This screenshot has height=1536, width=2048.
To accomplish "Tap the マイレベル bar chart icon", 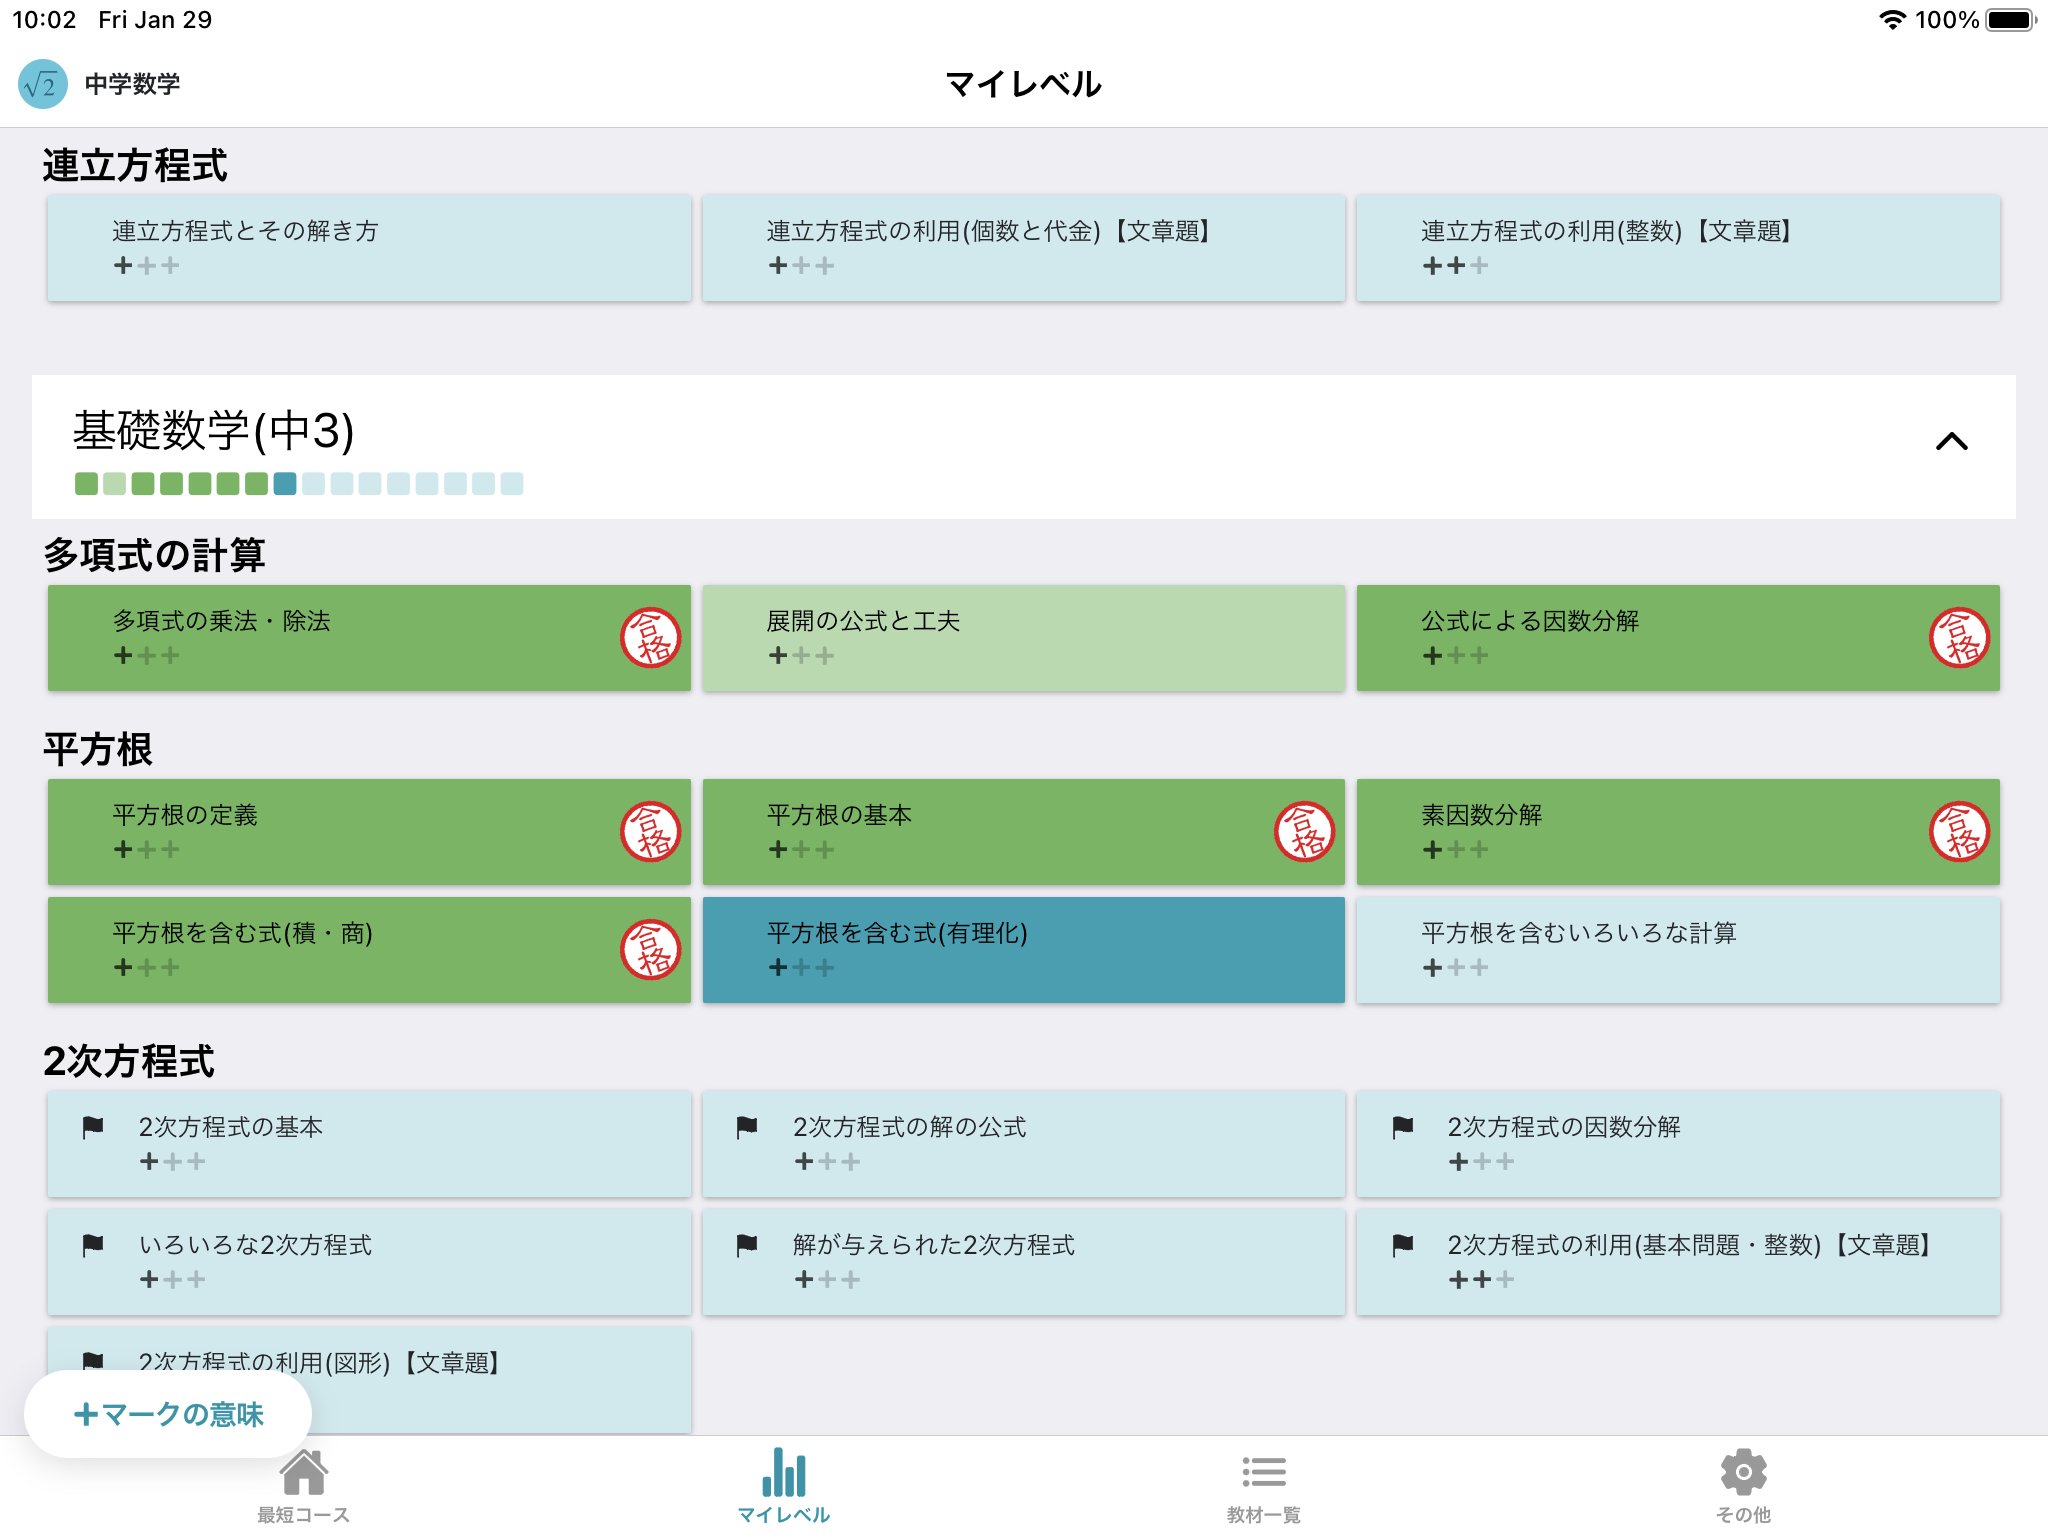I will tap(783, 1472).
